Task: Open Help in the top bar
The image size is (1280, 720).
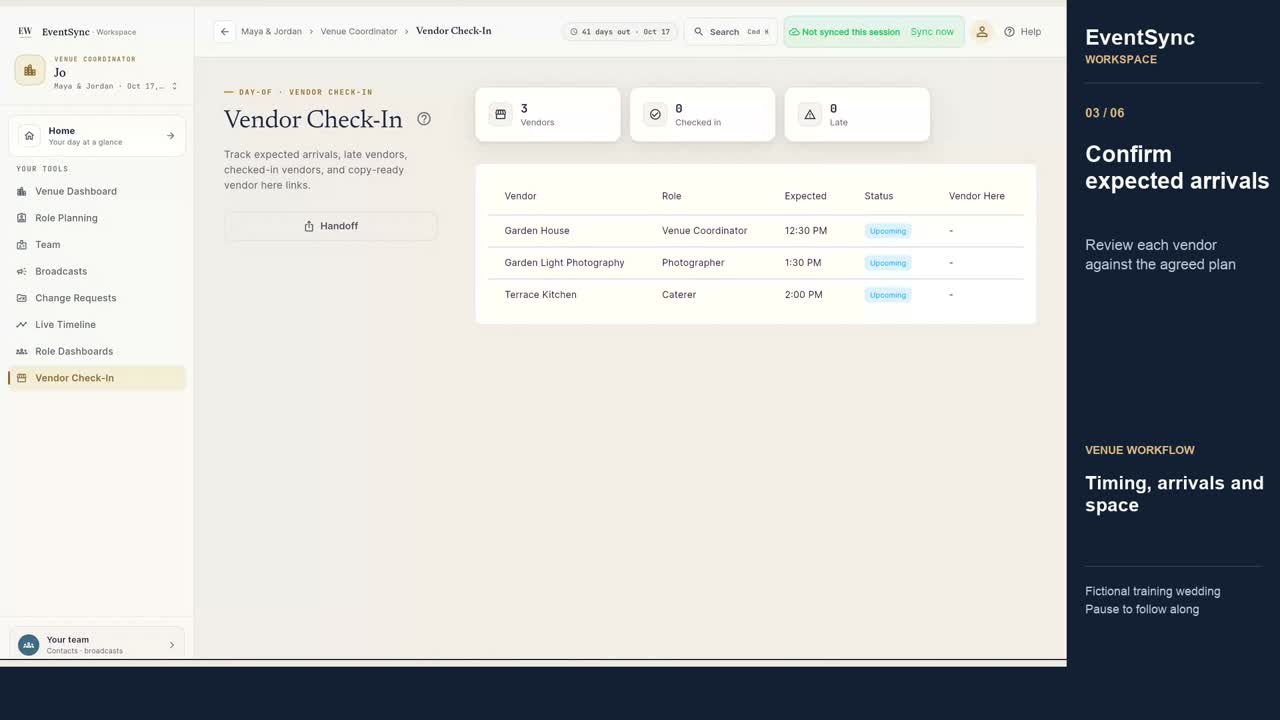Action: pyautogui.click(x=1023, y=32)
